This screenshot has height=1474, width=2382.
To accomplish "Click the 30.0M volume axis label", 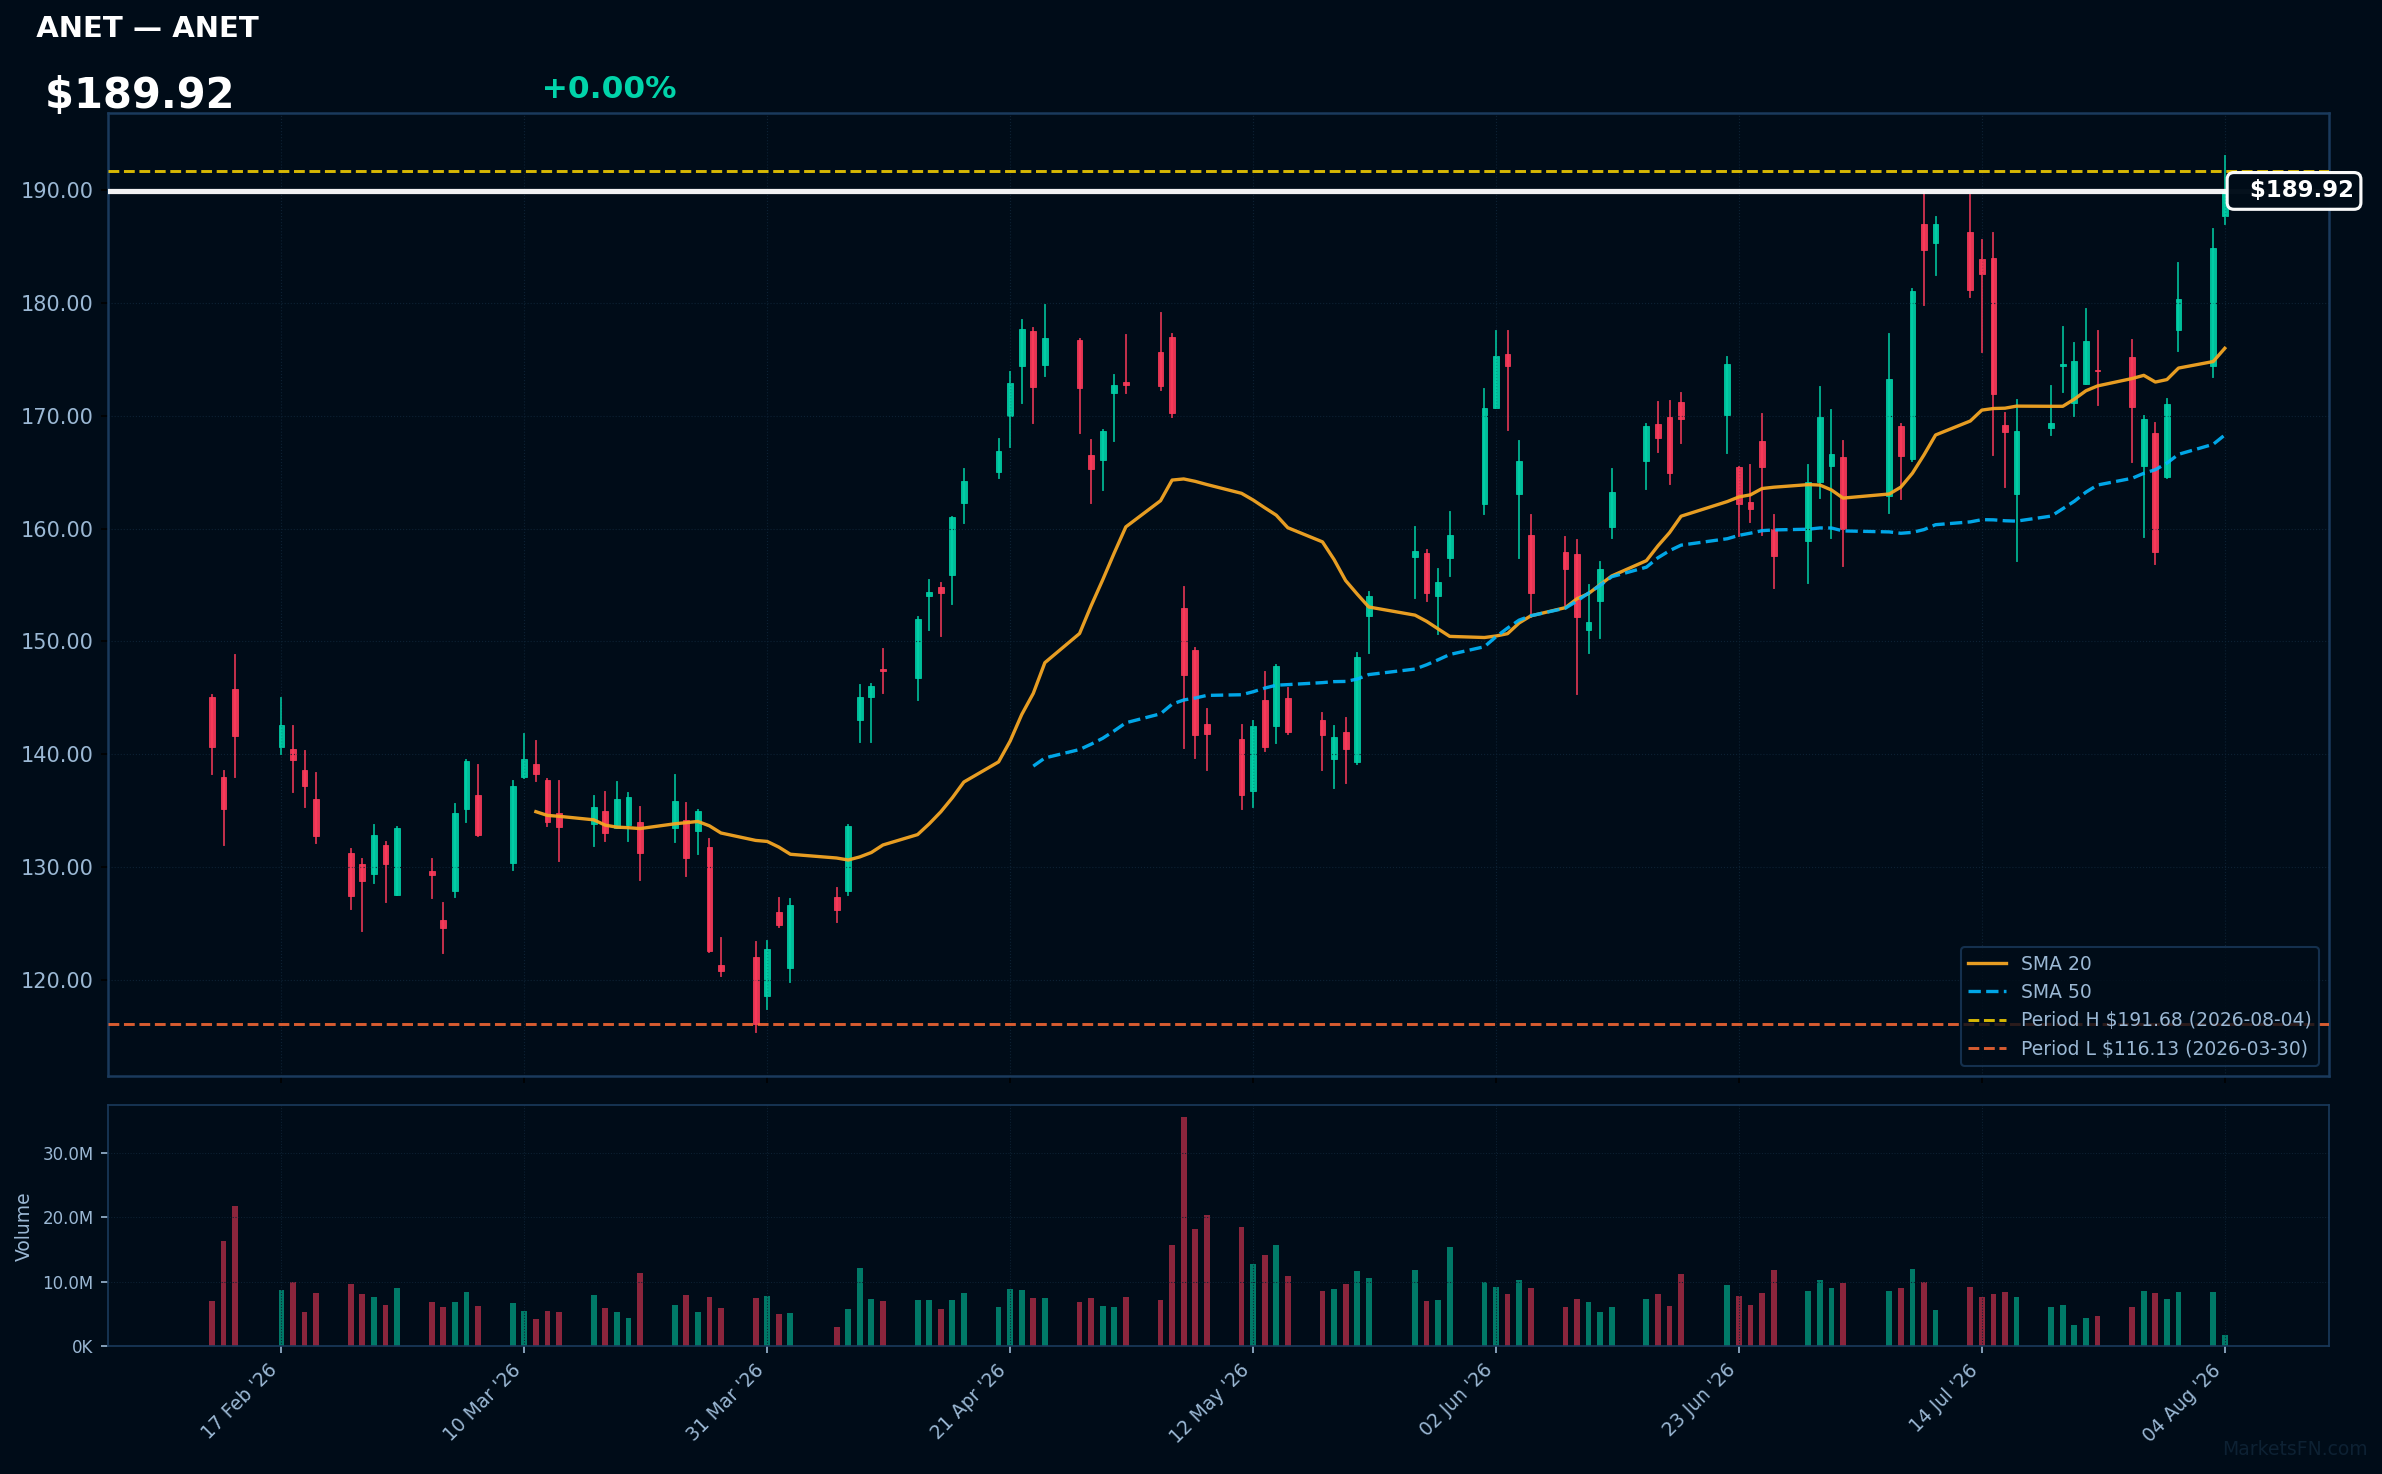I will (x=68, y=1154).
